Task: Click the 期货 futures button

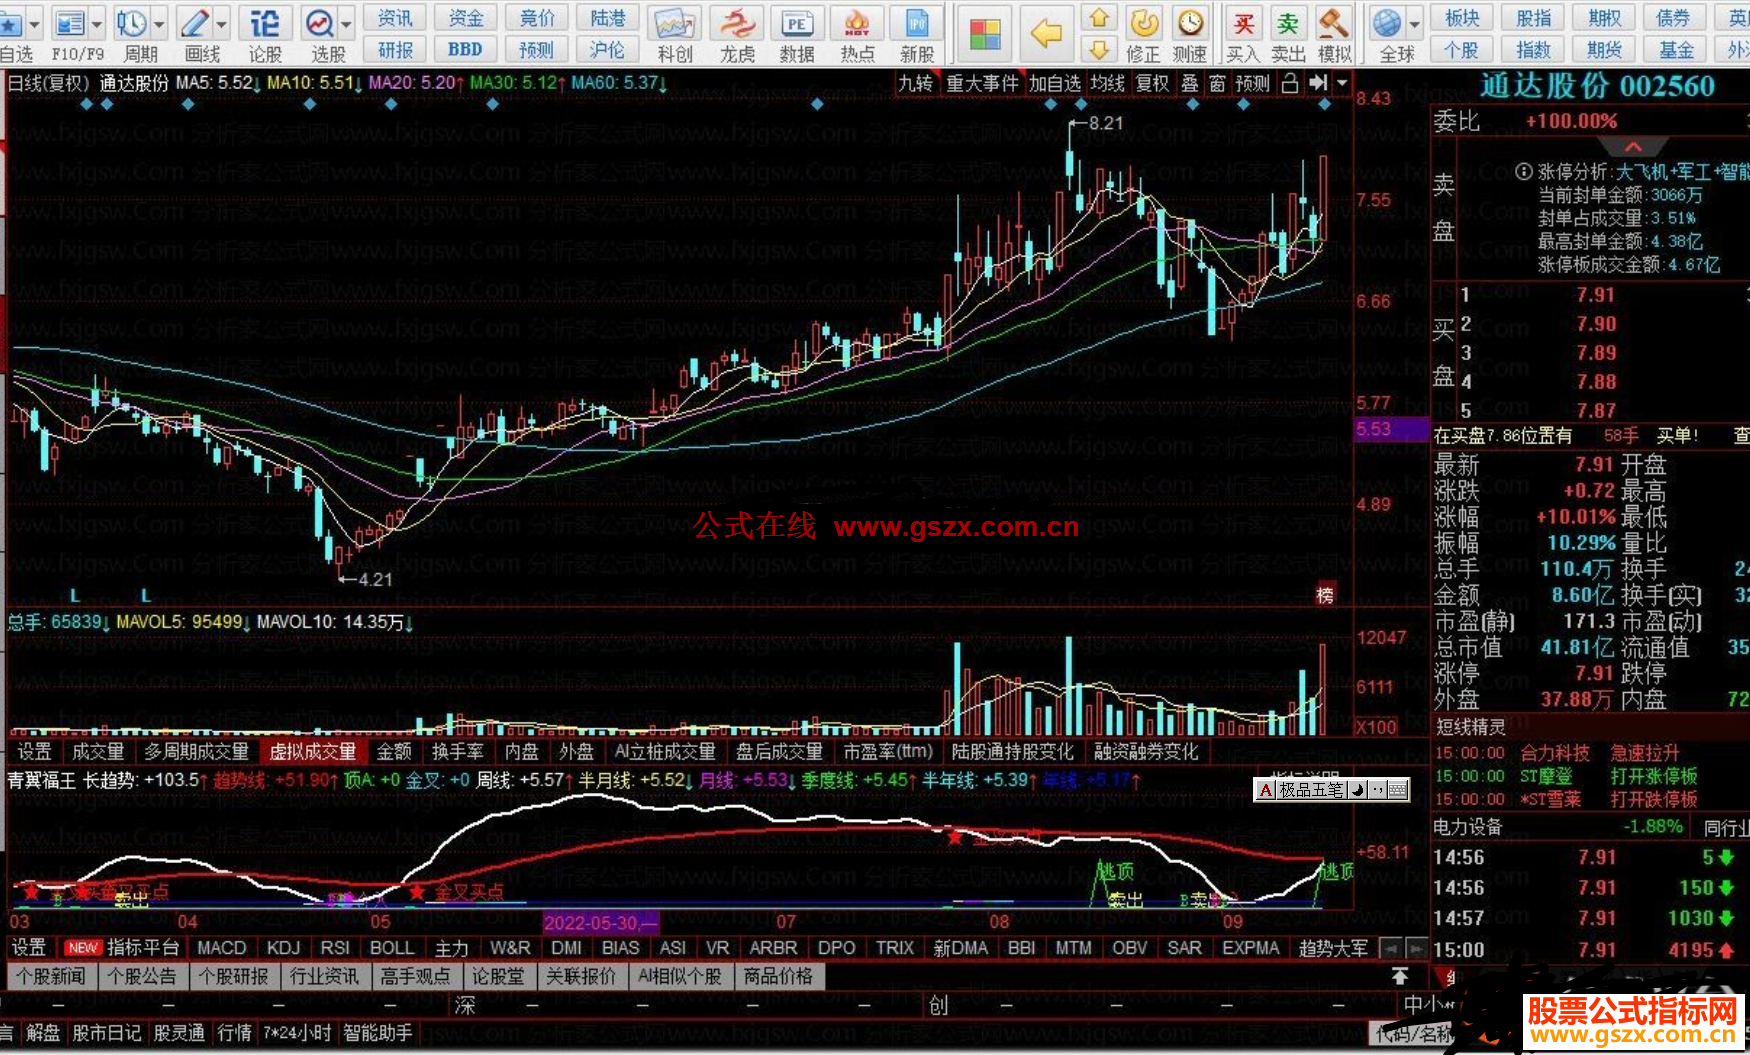Action: click(1605, 50)
